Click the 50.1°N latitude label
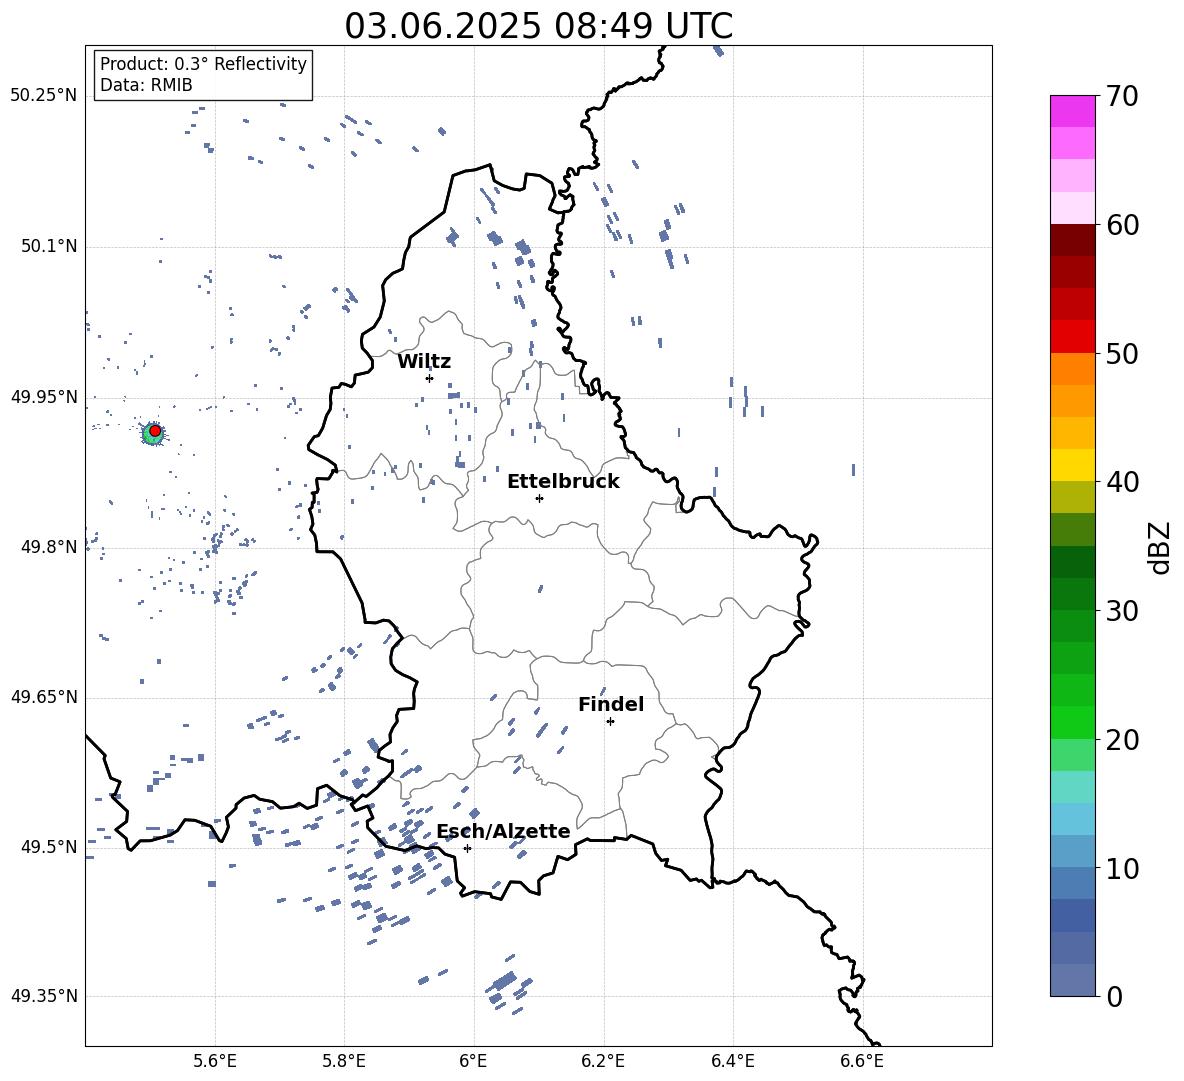 (x=49, y=247)
